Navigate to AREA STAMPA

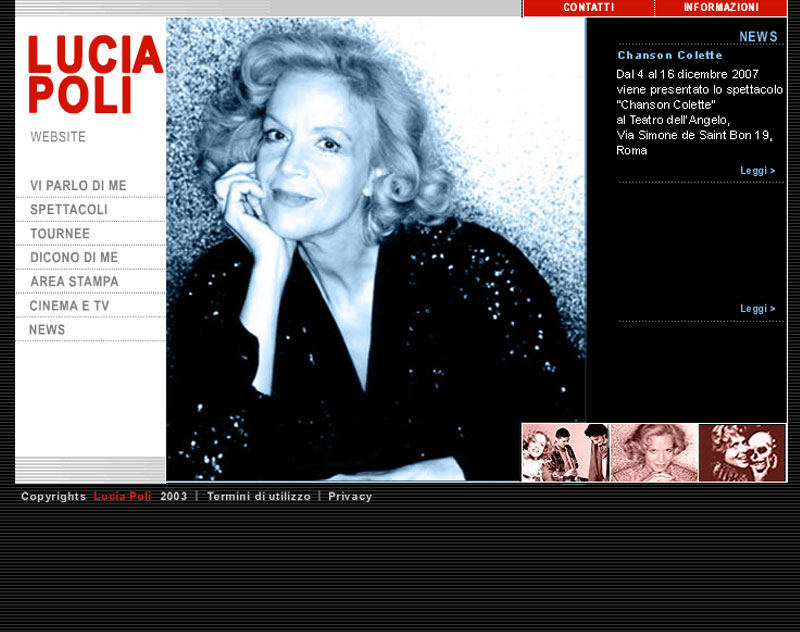coord(74,282)
